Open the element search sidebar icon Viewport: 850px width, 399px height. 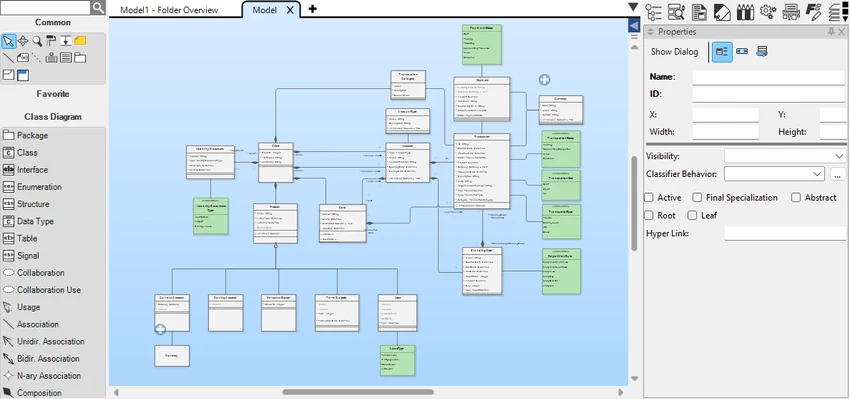677,11
